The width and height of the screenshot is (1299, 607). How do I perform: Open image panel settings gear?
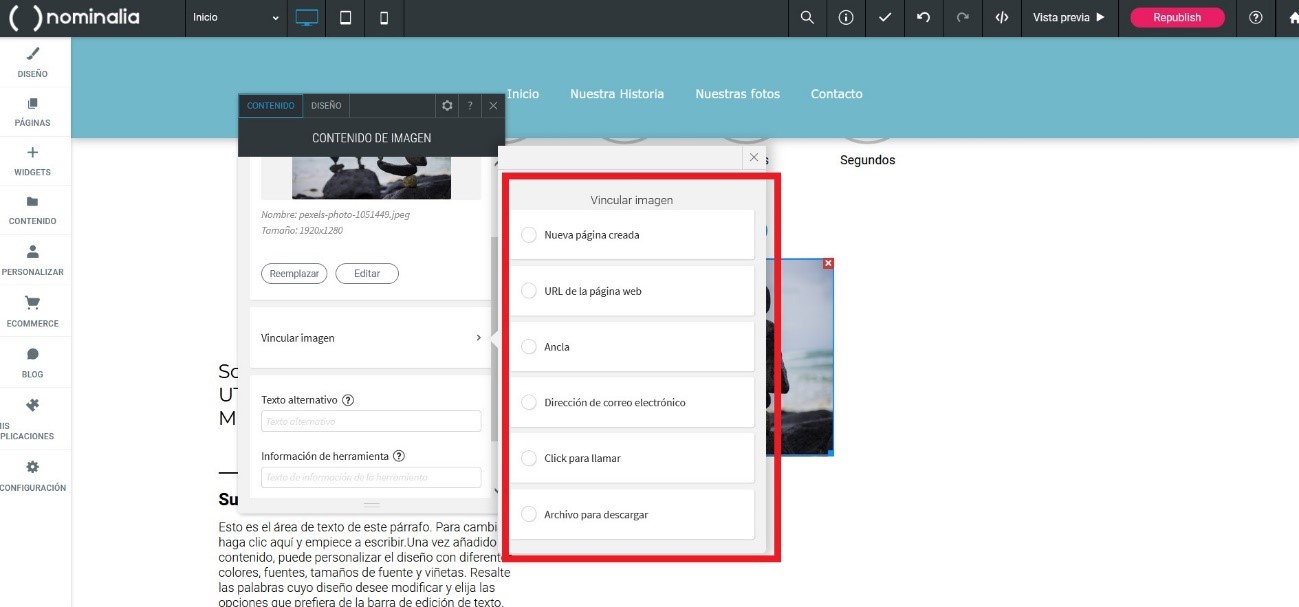point(447,106)
